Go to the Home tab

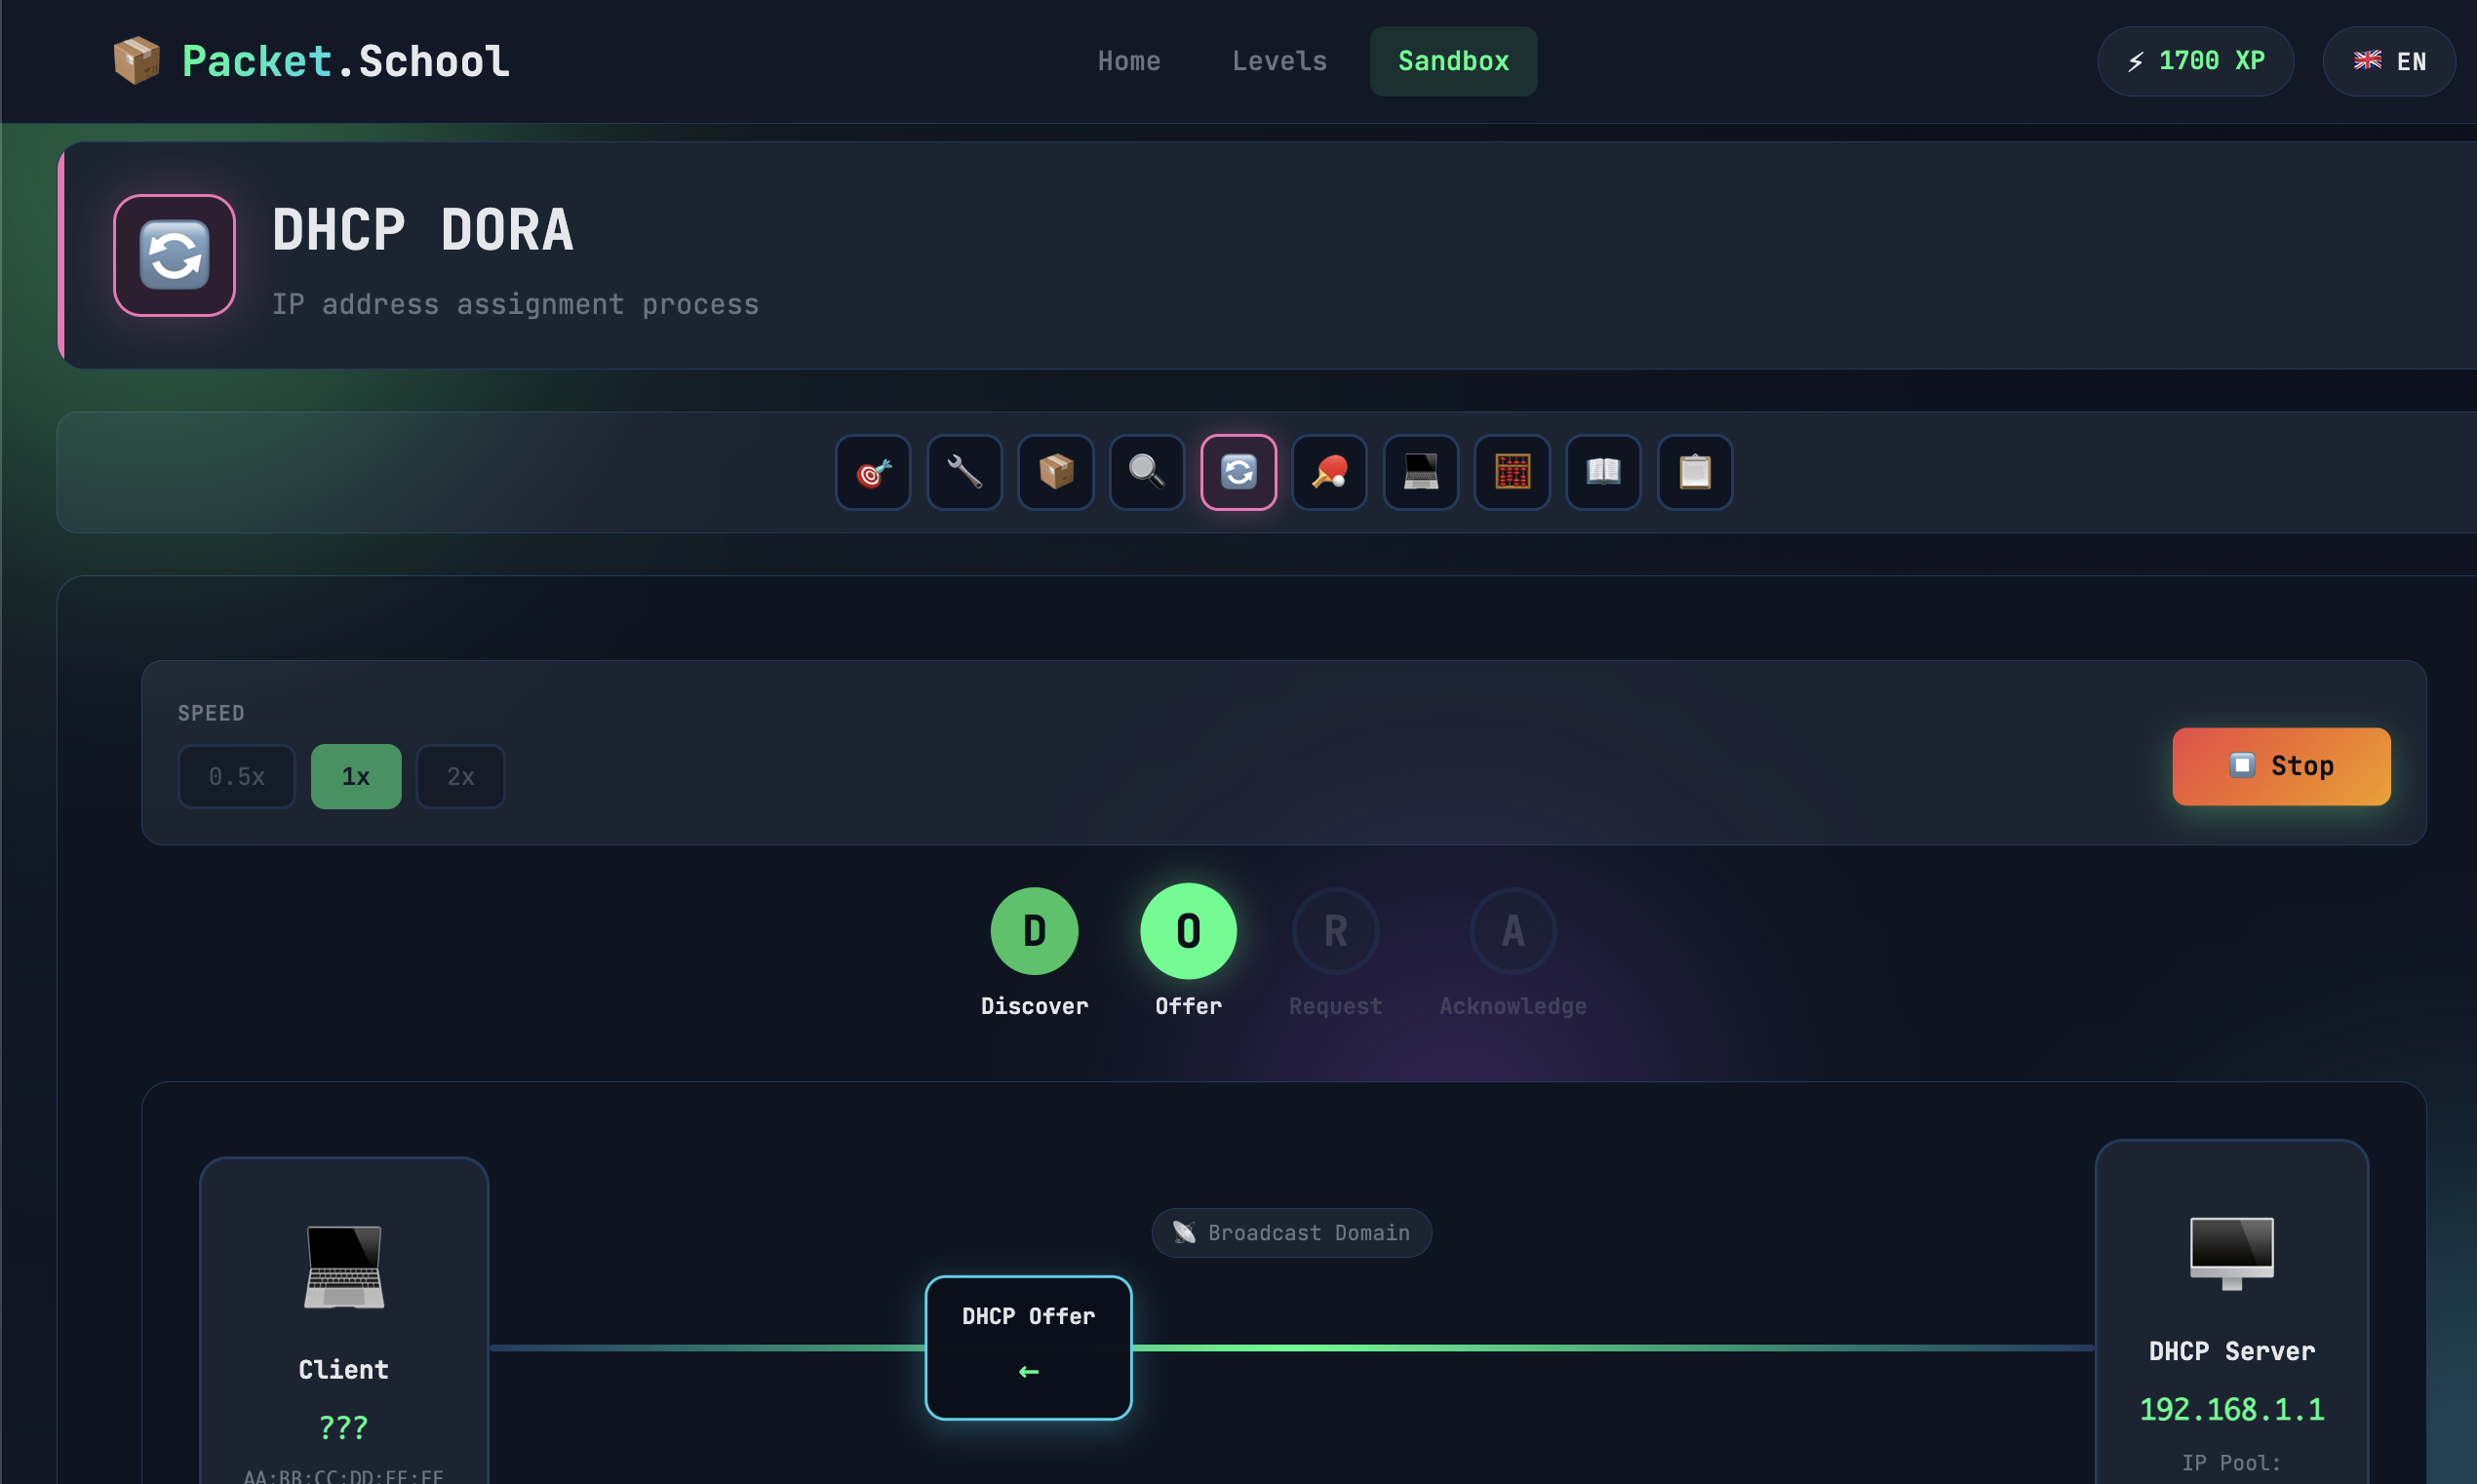1128,61
